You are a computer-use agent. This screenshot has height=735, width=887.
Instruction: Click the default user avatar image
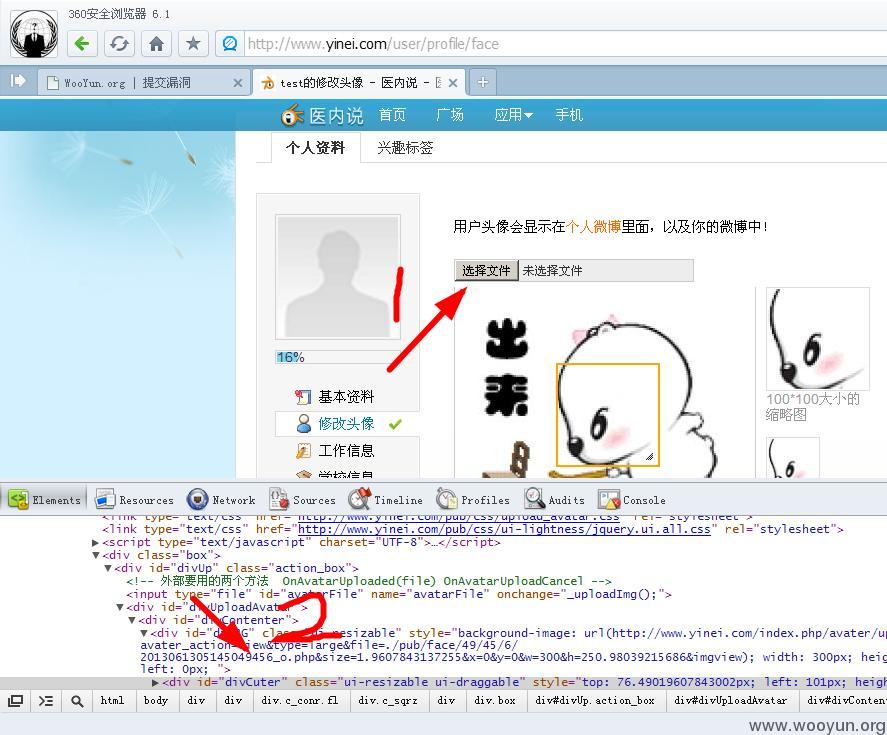coord(338,277)
